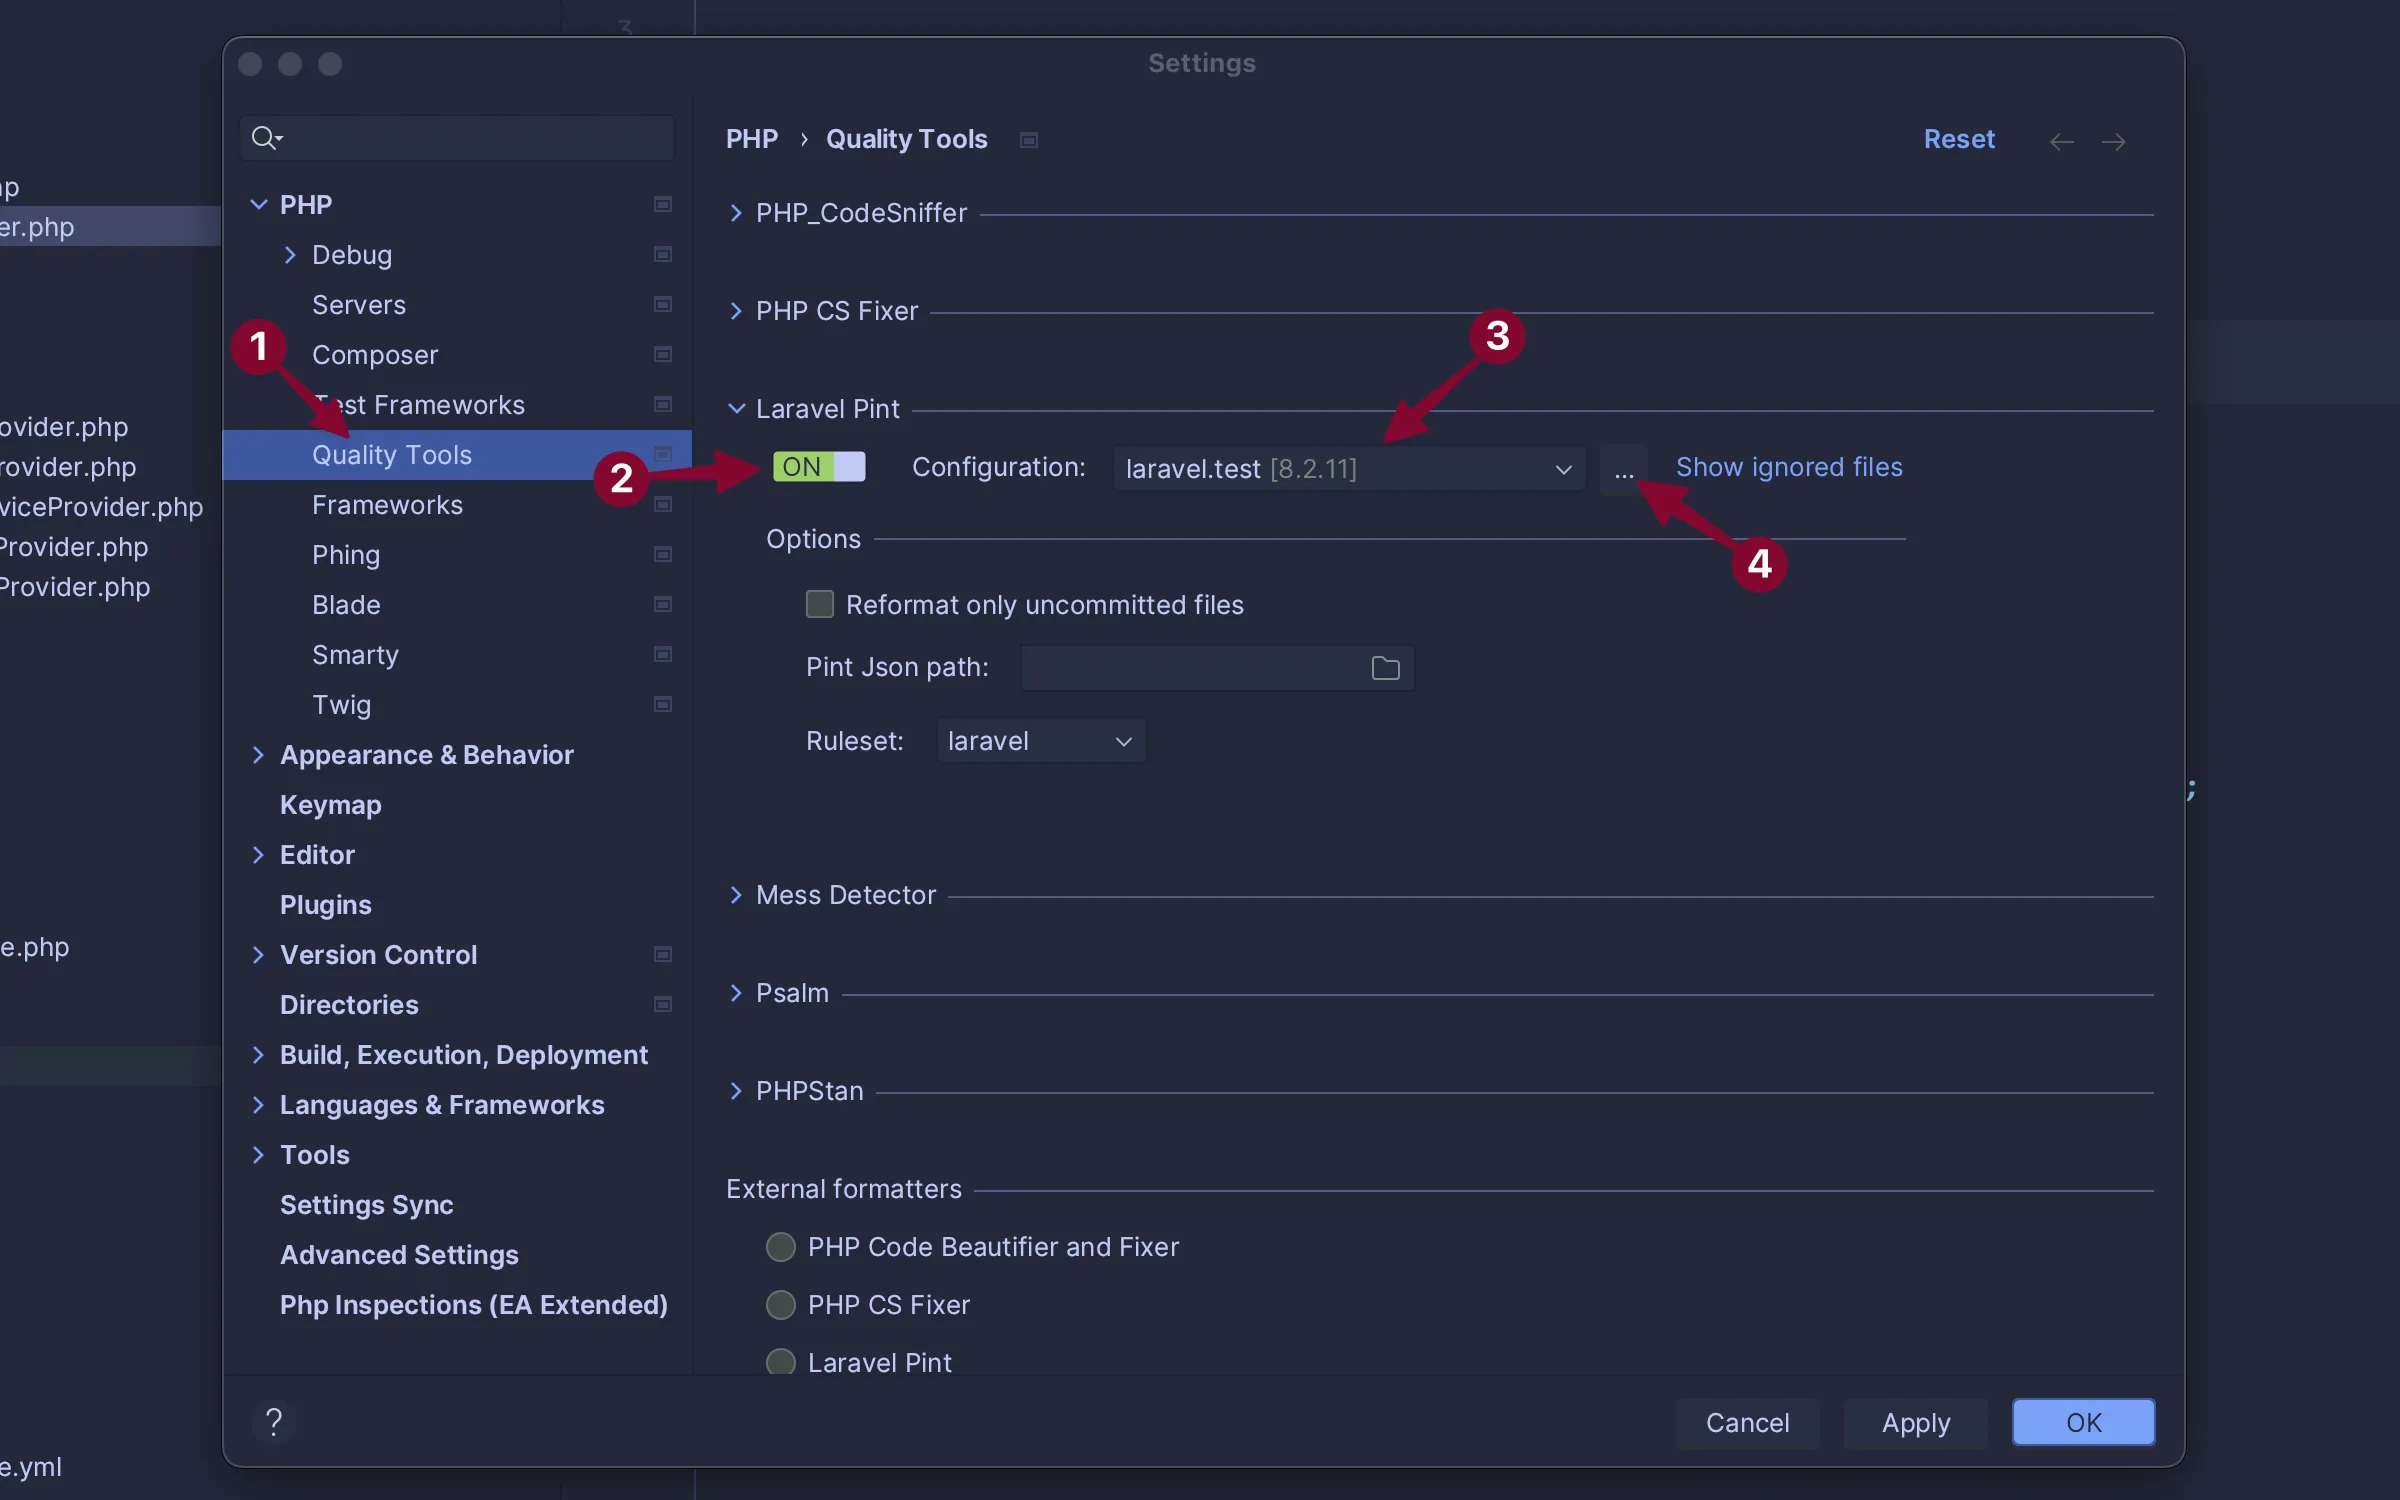Screen dimensions: 2400x1500
Task: Collapse the Laravel Pint section
Action: tap(737, 409)
